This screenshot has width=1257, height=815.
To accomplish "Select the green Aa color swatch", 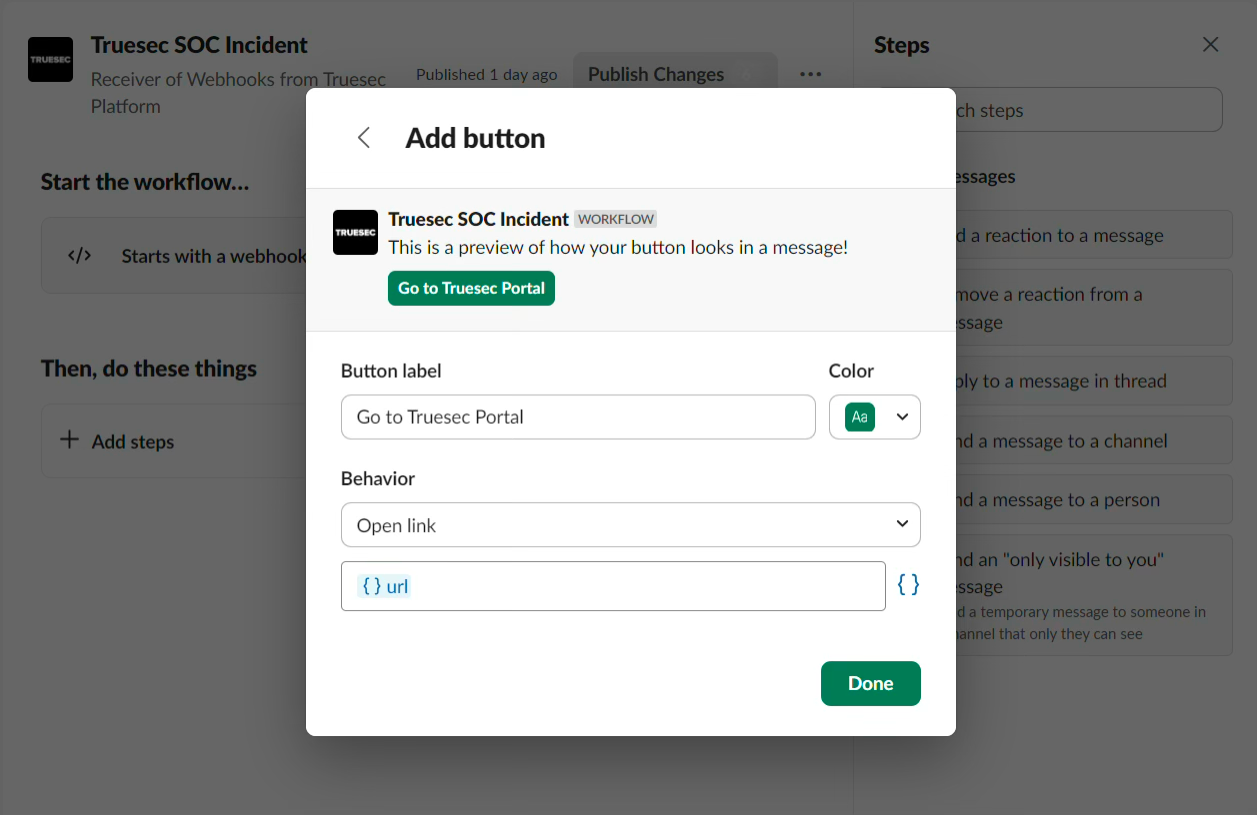I will tap(860, 417).
